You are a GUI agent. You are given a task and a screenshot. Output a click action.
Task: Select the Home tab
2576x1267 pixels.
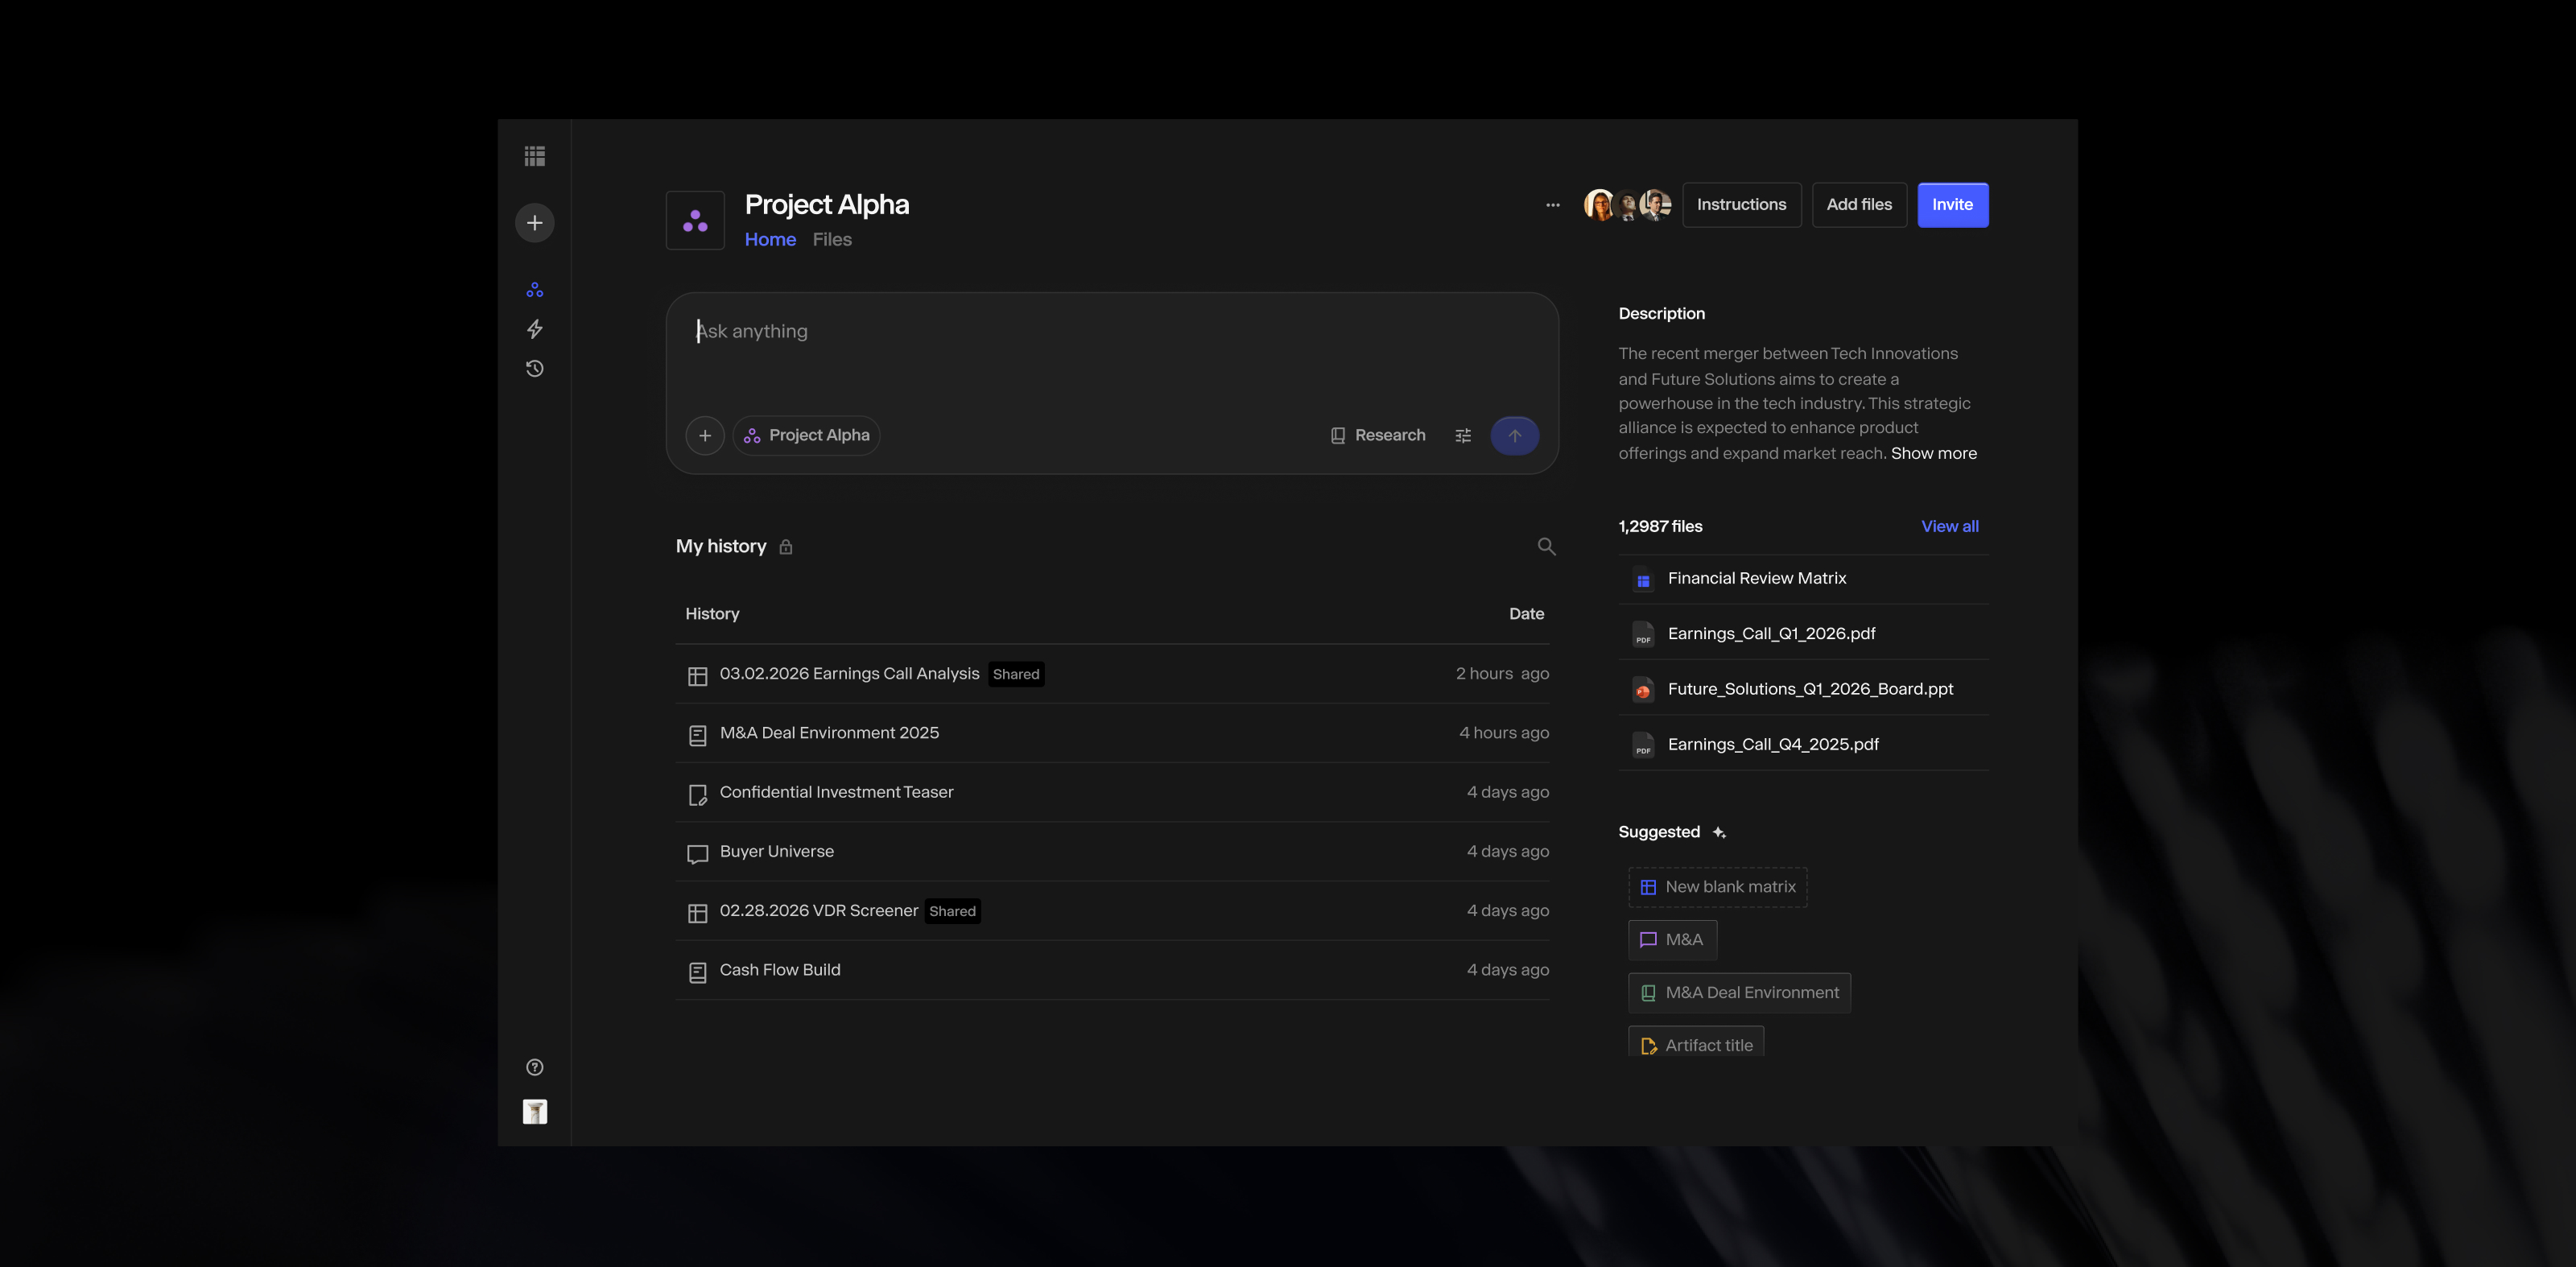click(770, 240)
